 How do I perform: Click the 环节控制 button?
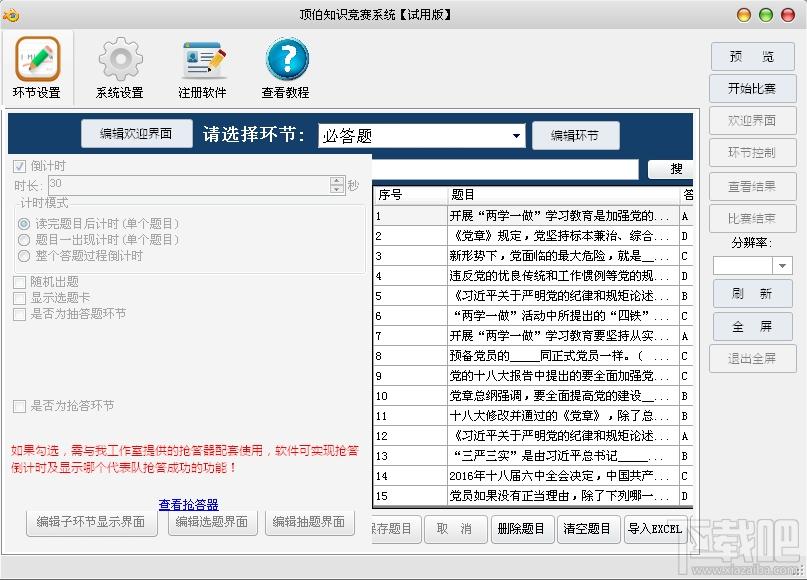pos(752,152)
